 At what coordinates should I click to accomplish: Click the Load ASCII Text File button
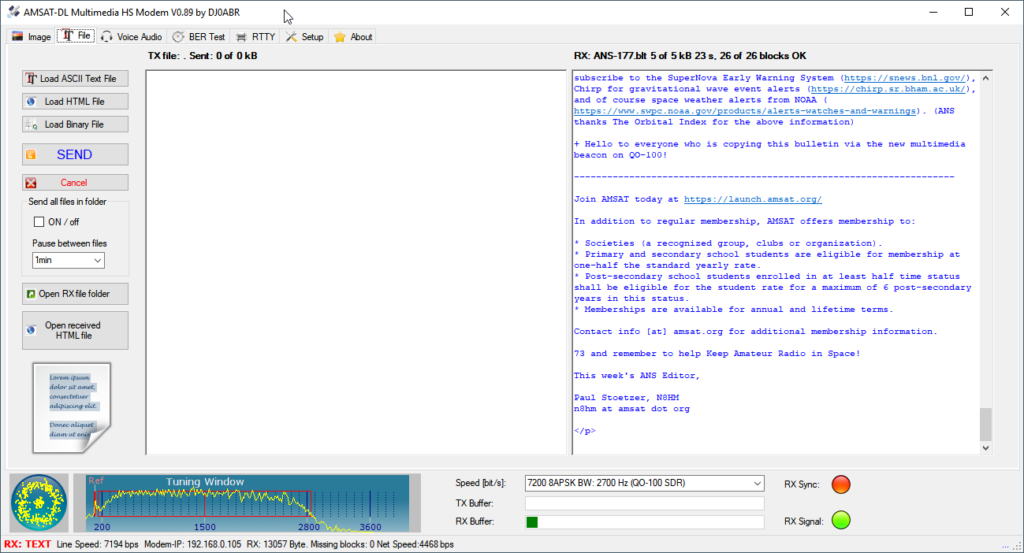(75, 78)
